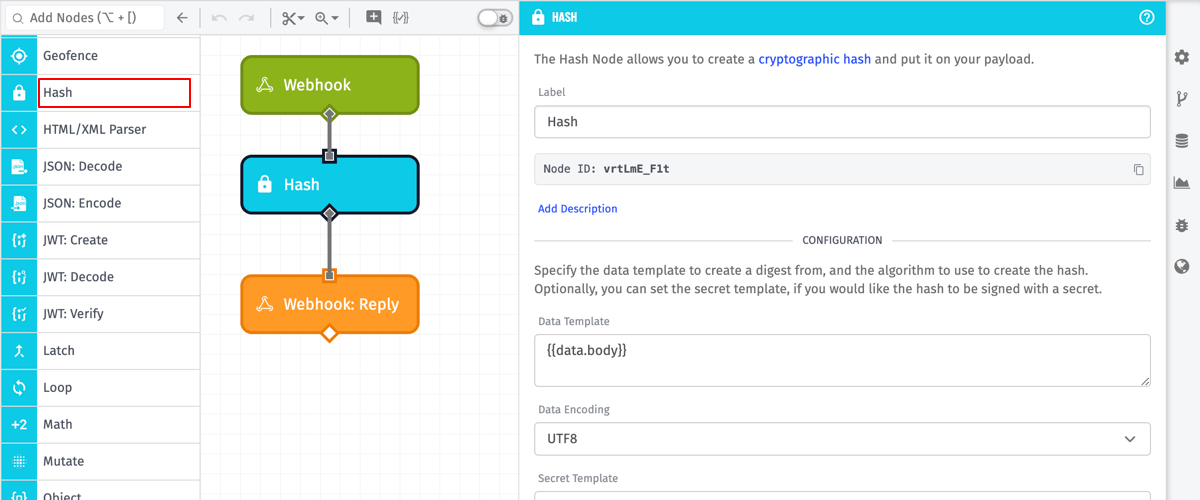Click the Geofence label in the palette
Viewport: 1200px width, 500px height.
coord(71,56)
